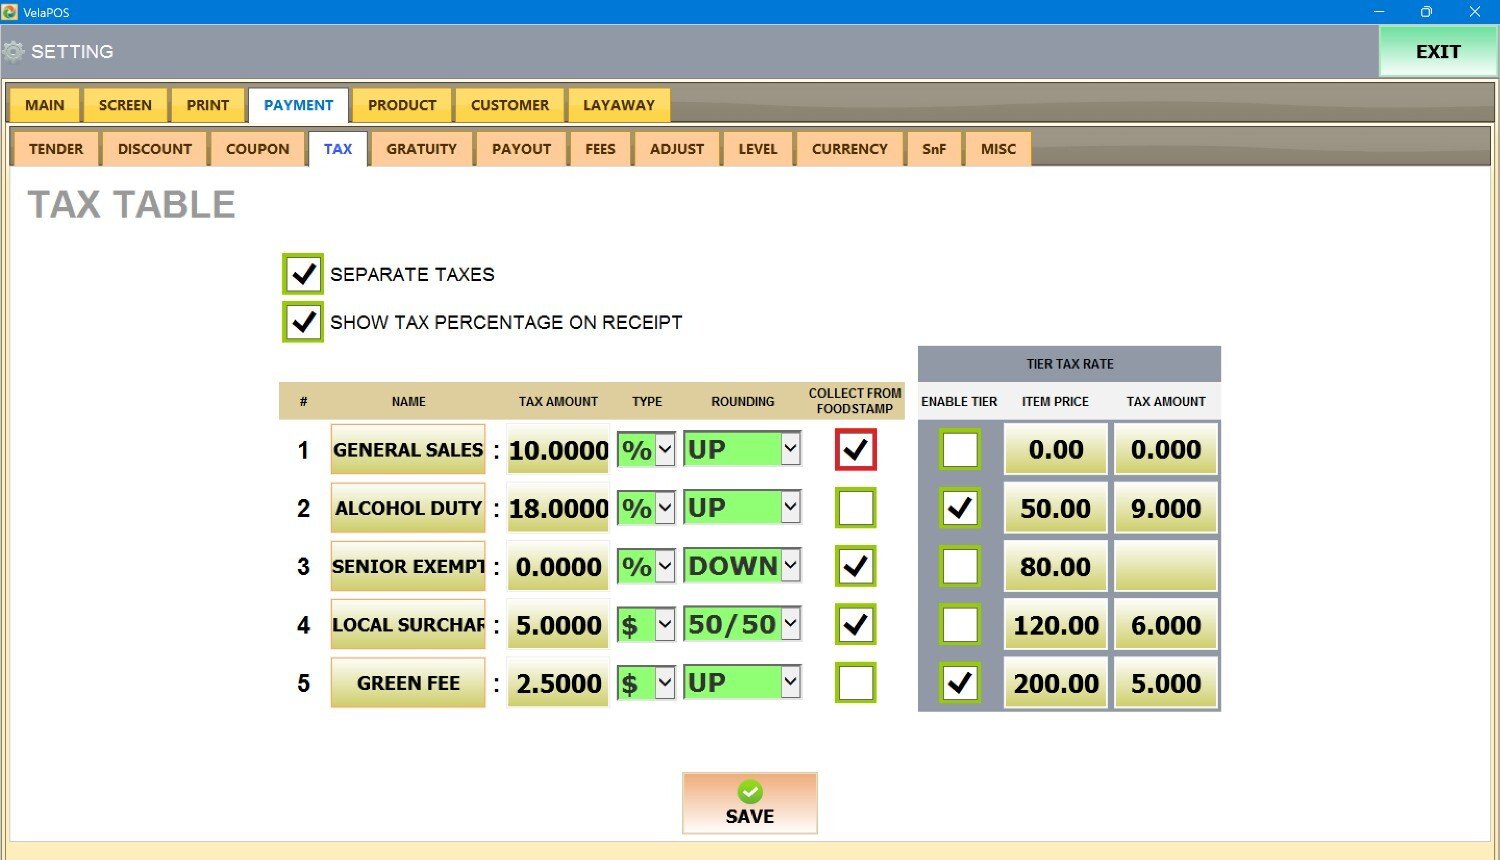
Task: Uncheck Show Tax Percentage on Receipt
Action: (x=303, y=322)
